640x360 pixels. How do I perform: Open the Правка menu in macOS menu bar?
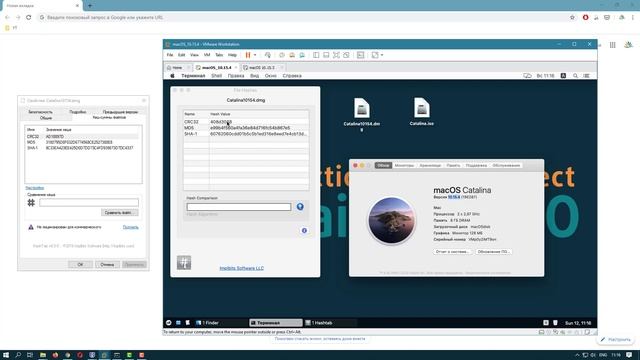click(x=236, y=76)
